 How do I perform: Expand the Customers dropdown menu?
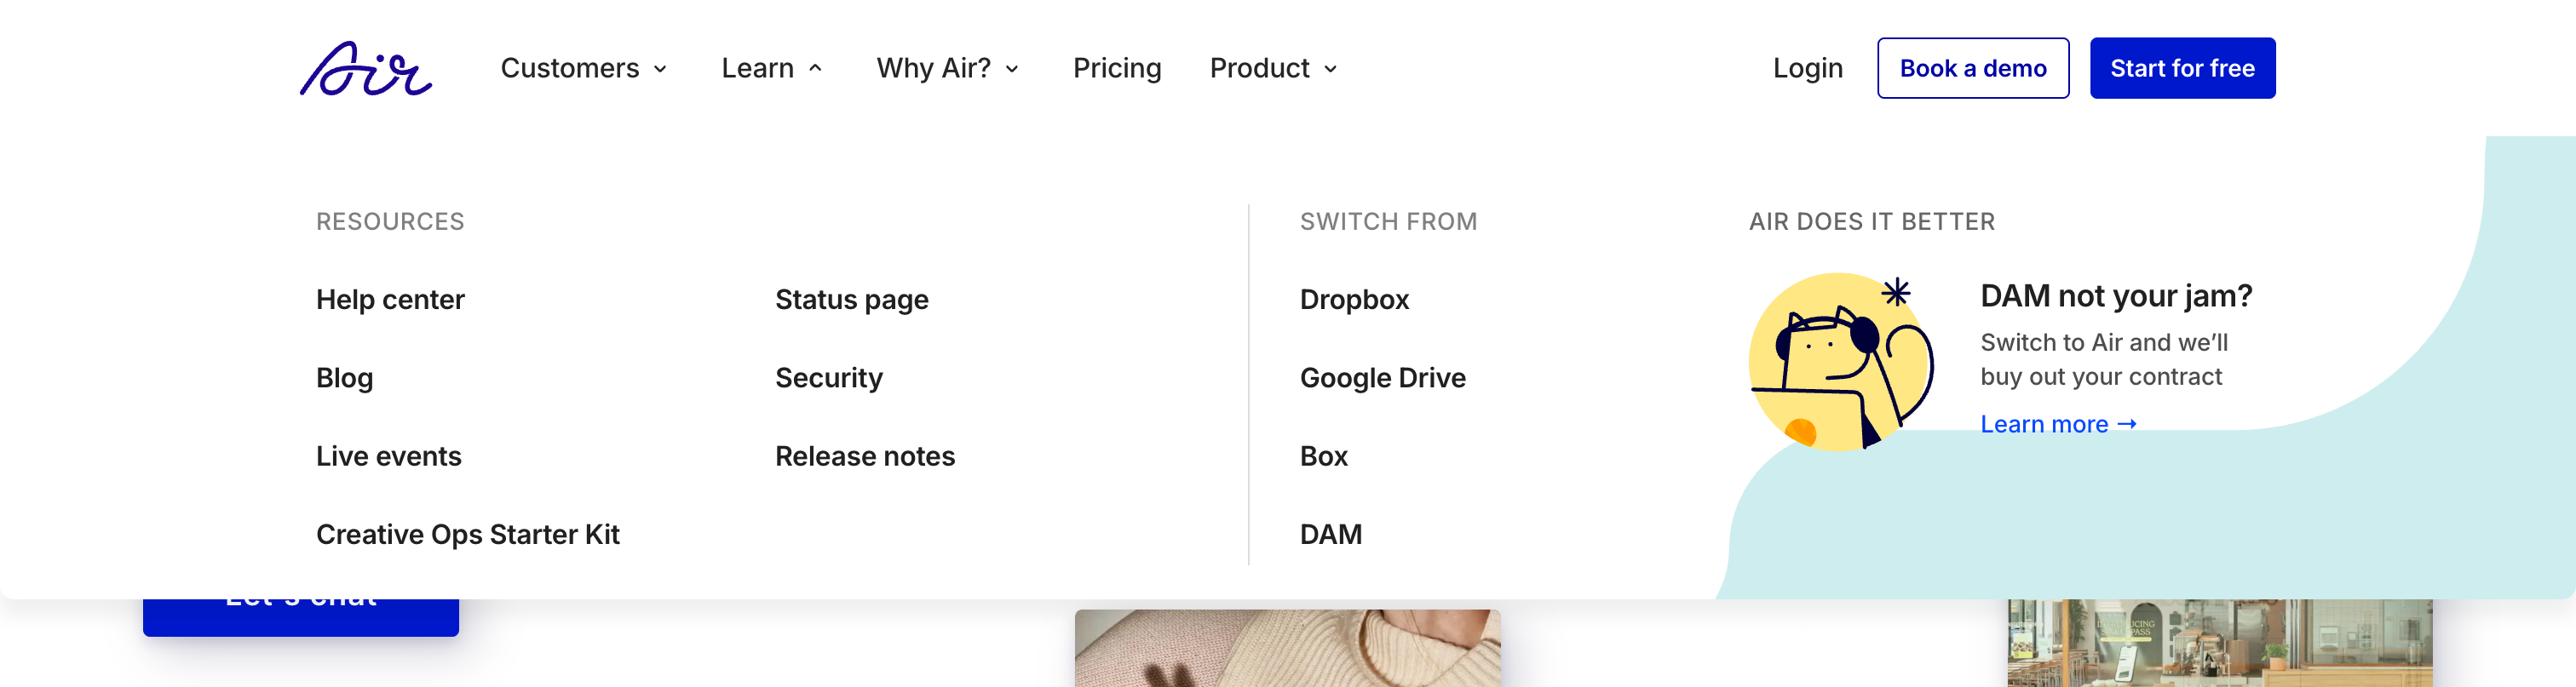tap(583, 68)
